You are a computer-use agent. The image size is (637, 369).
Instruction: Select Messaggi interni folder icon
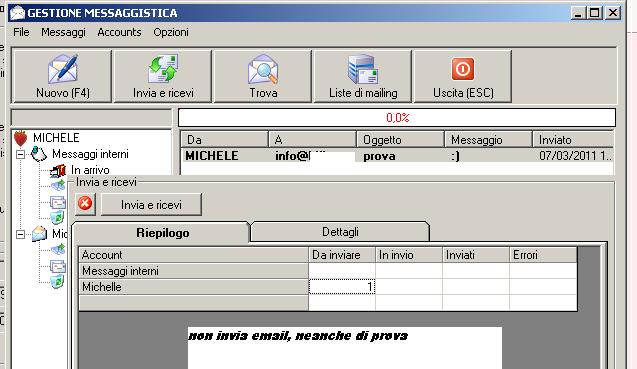(39, 154)
